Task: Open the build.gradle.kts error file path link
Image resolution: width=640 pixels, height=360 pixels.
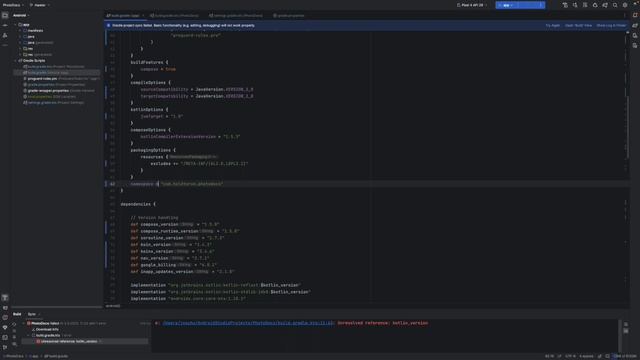Action: (248, 323)
